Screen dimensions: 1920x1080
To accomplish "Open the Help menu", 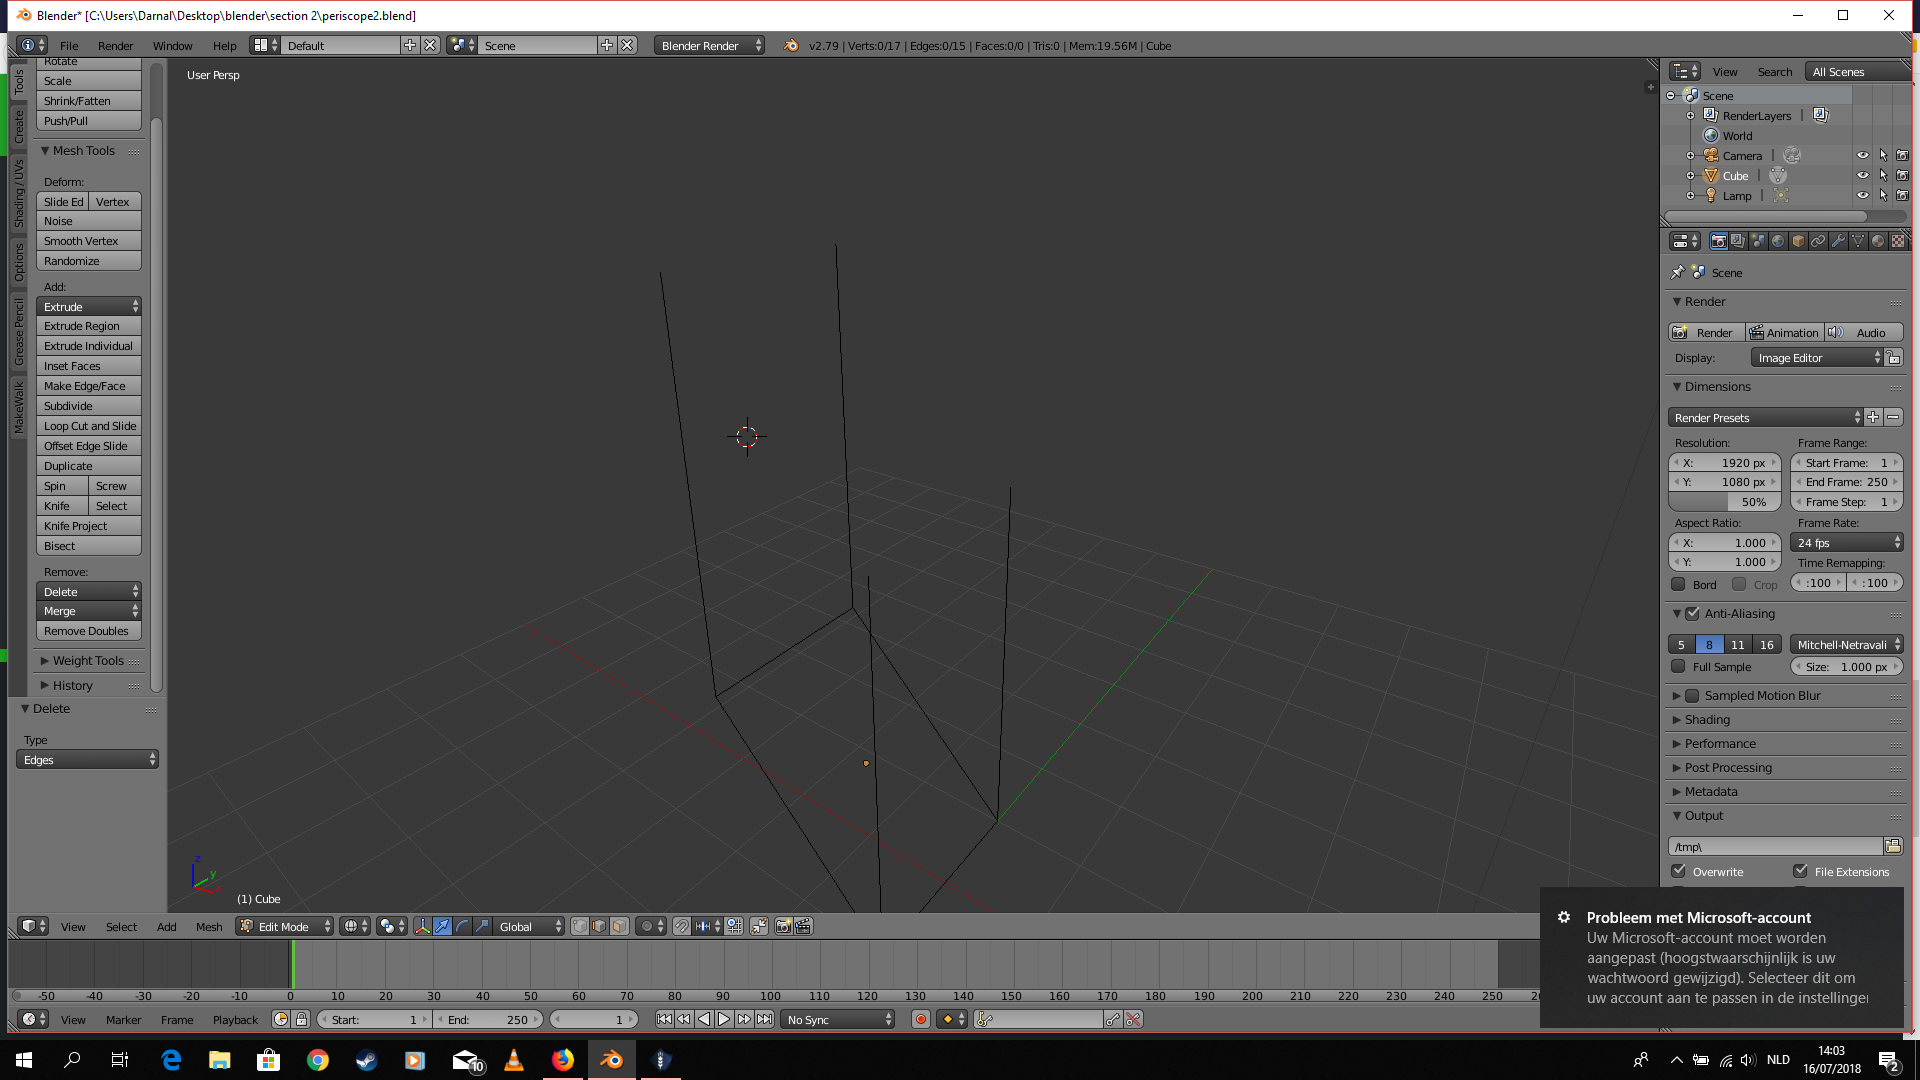I will (224, 45).
